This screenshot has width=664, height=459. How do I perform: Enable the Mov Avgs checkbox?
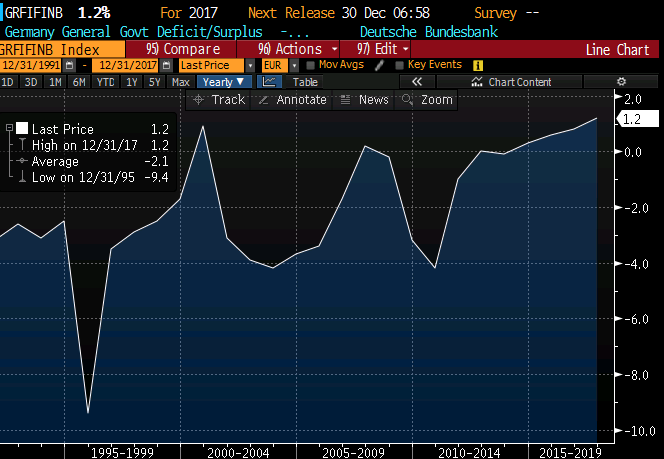point(310,66)
